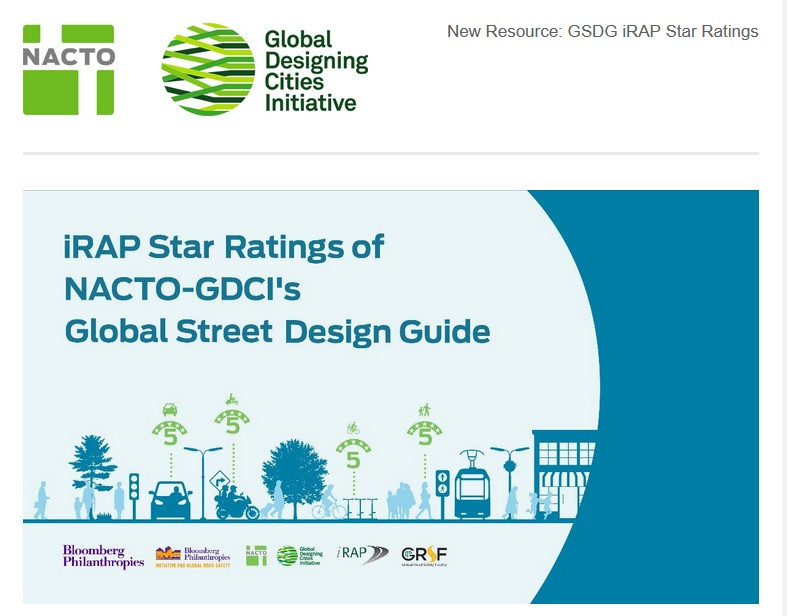Click the green NACTO logo
The height and width of the screenshot is (616, 787).
pyautogui.click(x=69, y=70)
